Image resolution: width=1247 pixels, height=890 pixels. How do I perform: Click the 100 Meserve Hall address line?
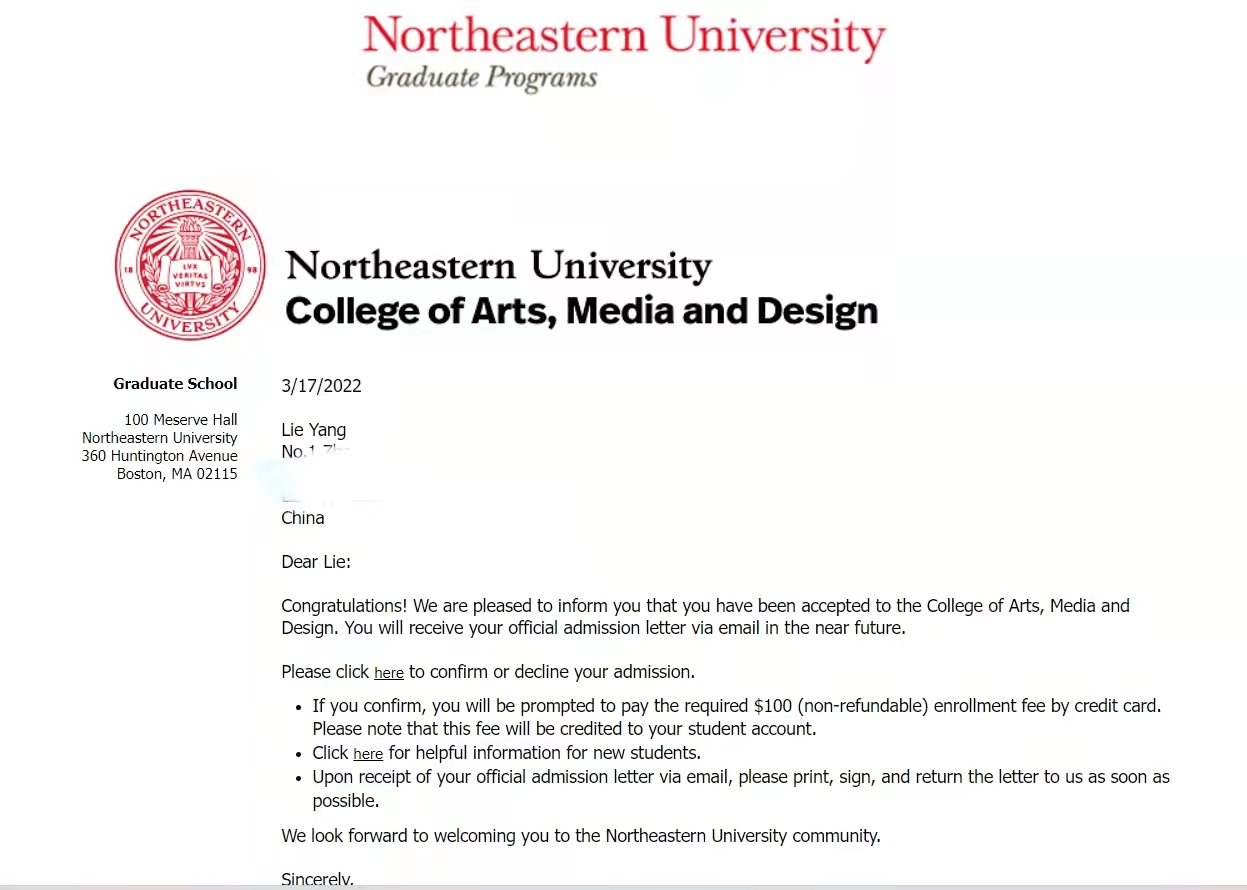[x=180, y=420]
